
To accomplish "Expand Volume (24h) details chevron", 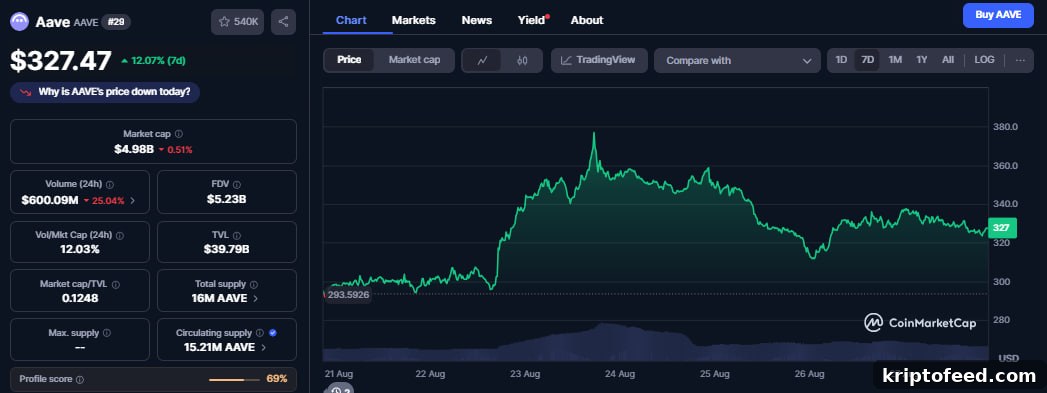I will 132,200.
